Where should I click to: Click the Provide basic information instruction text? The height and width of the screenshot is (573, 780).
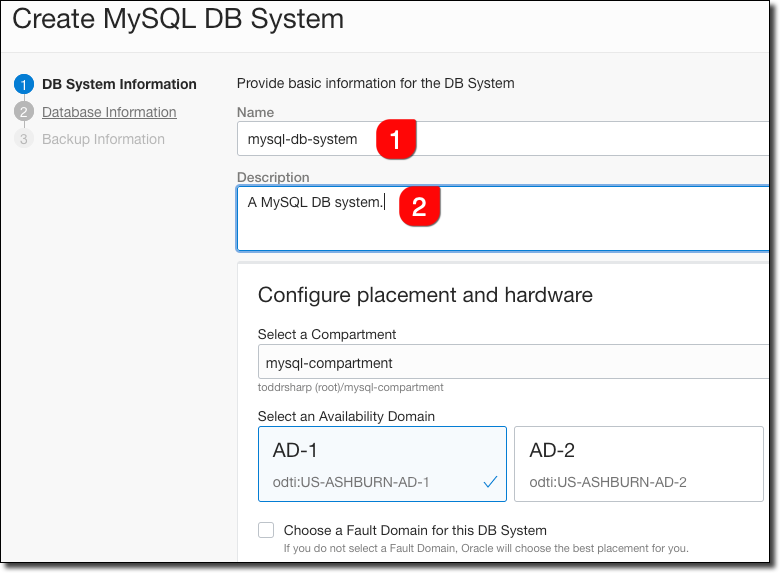(375, 83)
